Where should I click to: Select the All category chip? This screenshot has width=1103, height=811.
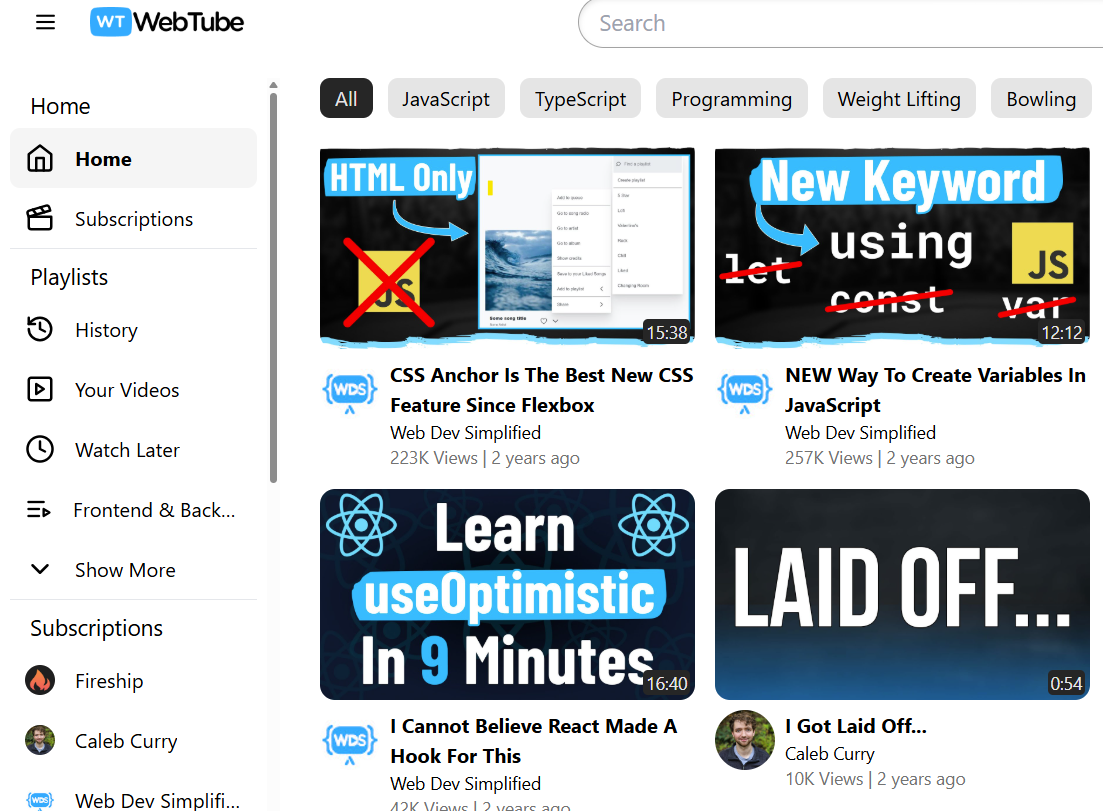(x=346, y=98)
